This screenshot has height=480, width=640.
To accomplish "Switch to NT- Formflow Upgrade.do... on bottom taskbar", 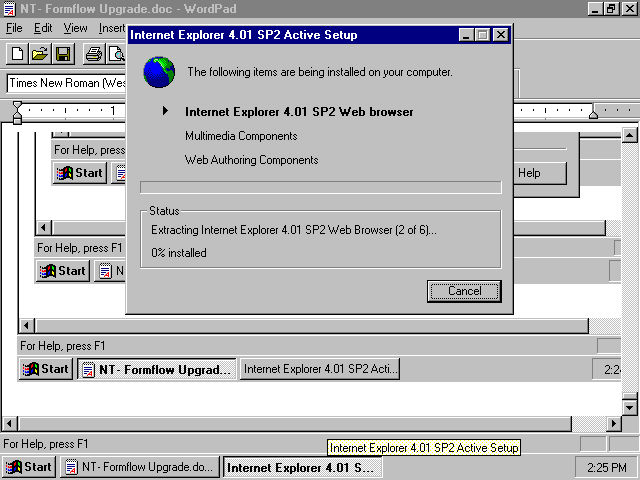I will coord(139,467).
